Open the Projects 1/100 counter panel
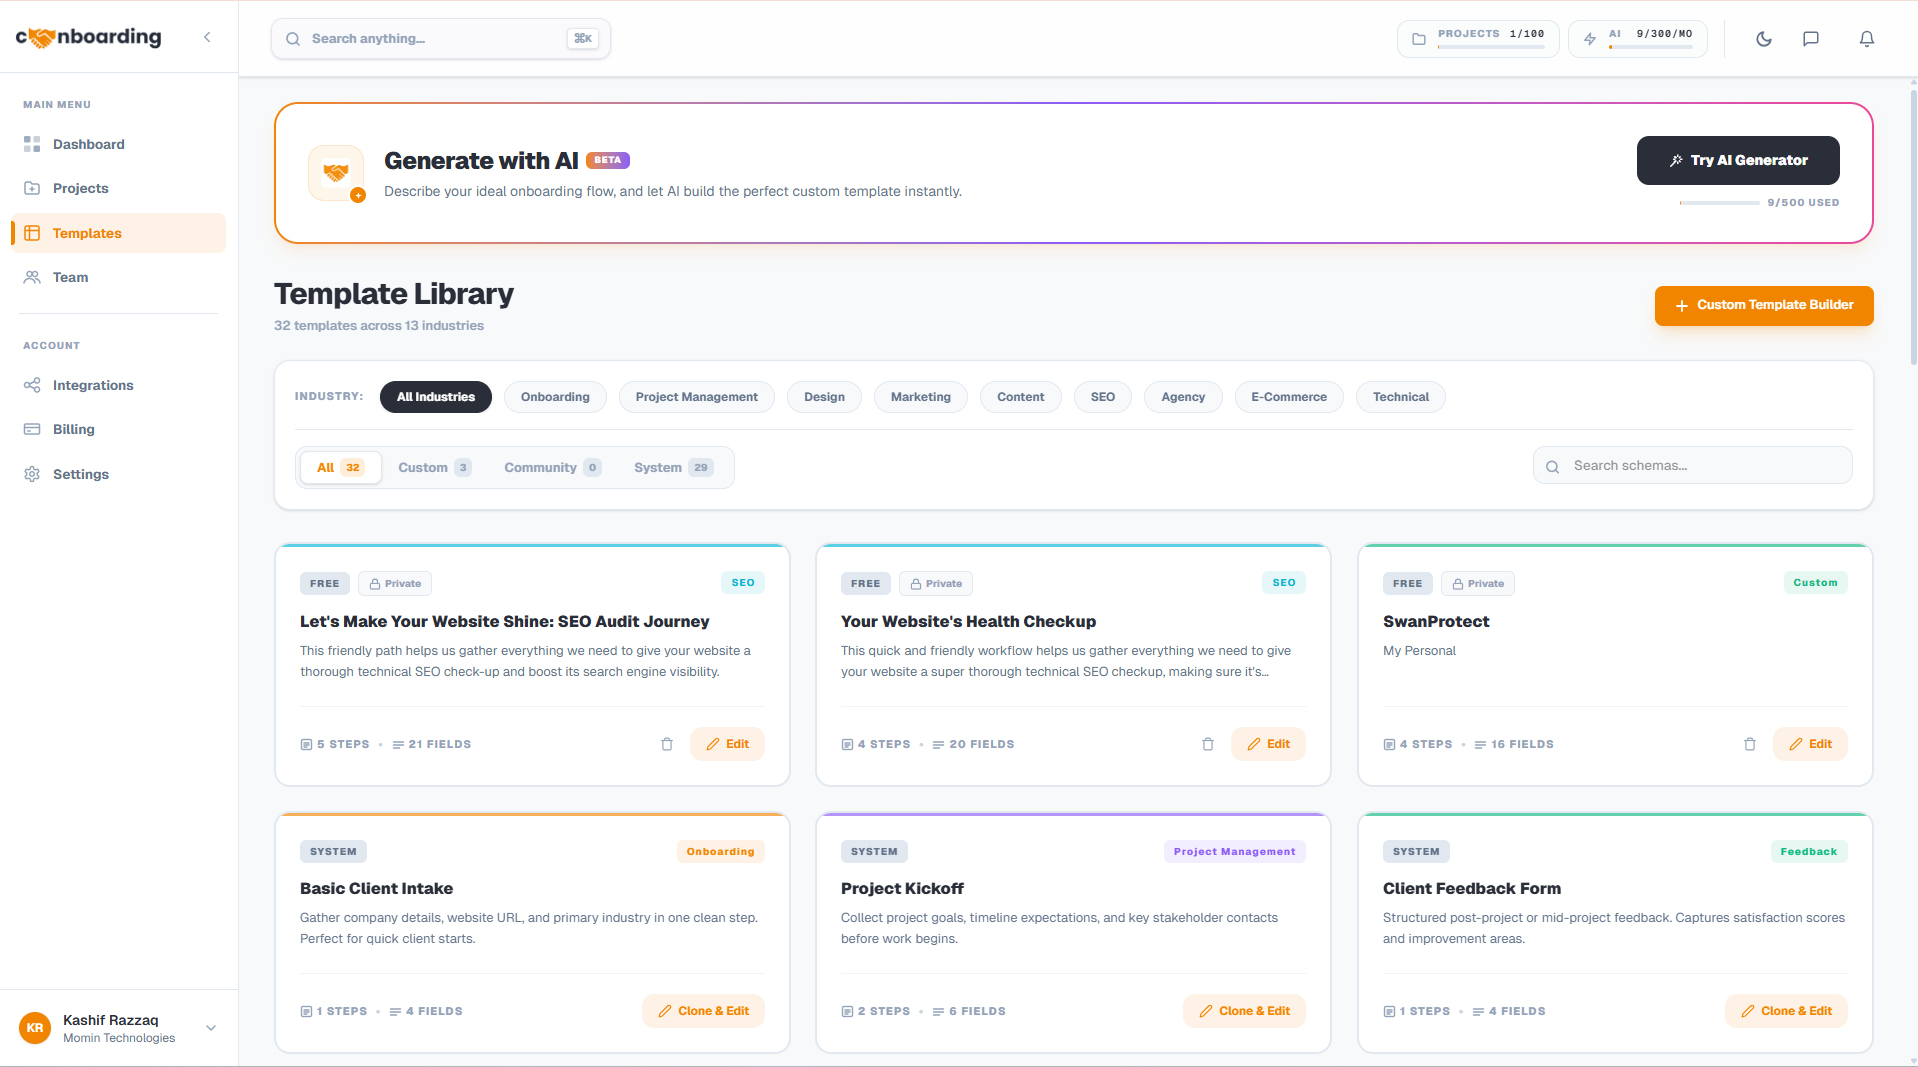This screenshot has height=1067, width=1918. click(x=1478, y=39)
